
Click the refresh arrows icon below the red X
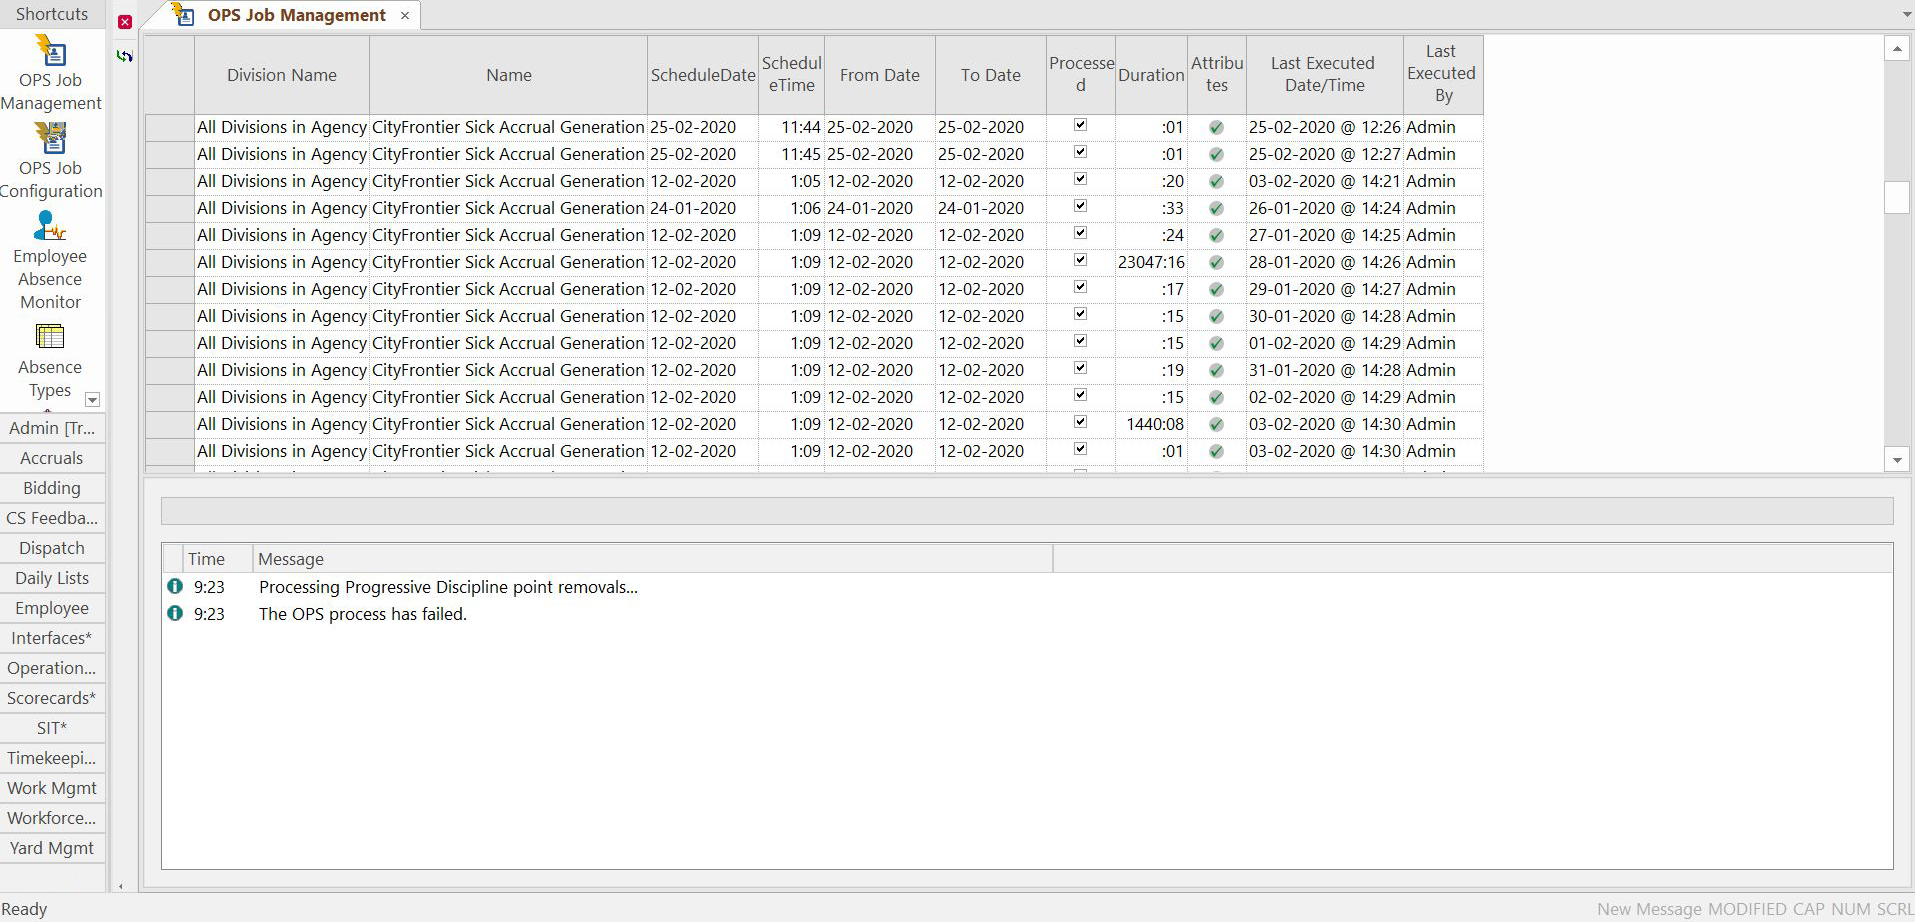[124, 56]
